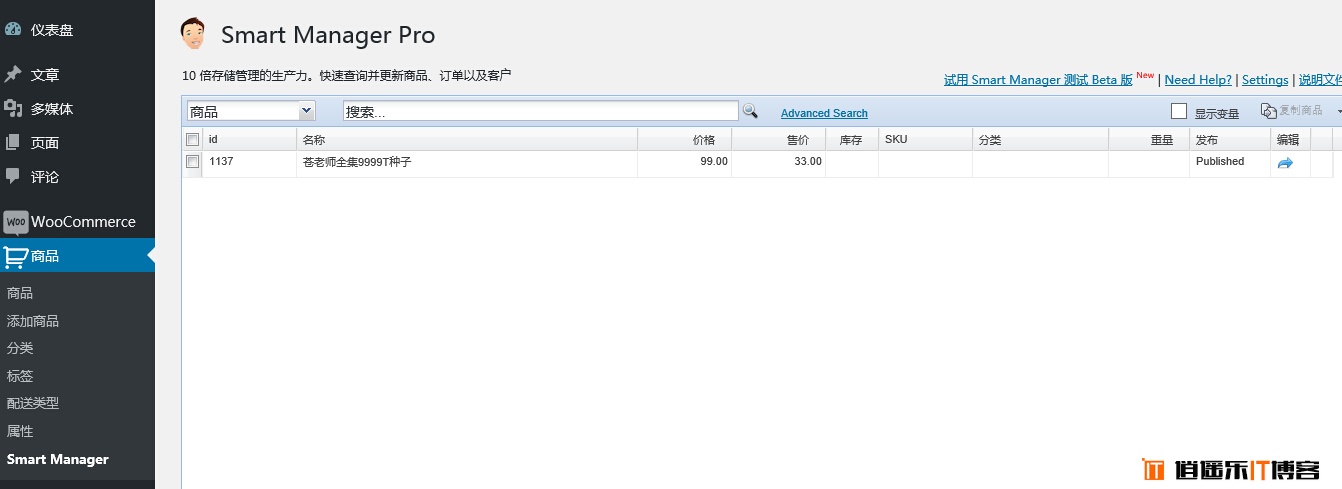
Task: Click the blue edit arrow for product 1137
Action: pyautogui.click(x=1285, y=163)
